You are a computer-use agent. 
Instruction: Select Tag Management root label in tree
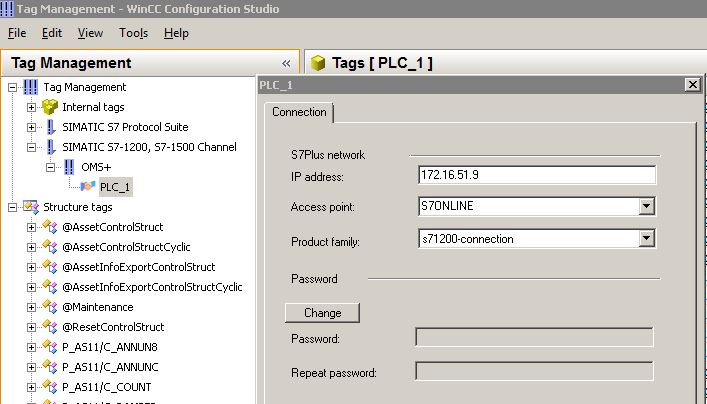[x=85, y=87]
